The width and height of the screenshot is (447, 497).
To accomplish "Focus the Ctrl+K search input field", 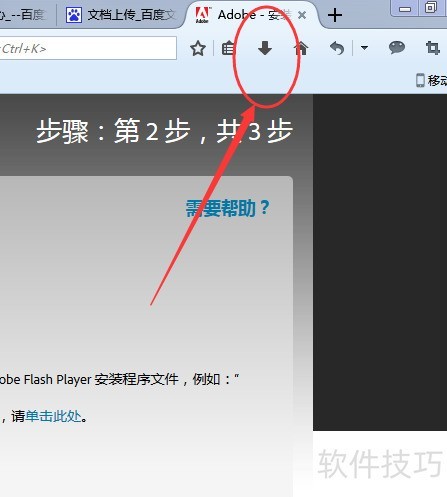I will pos(88,49).
